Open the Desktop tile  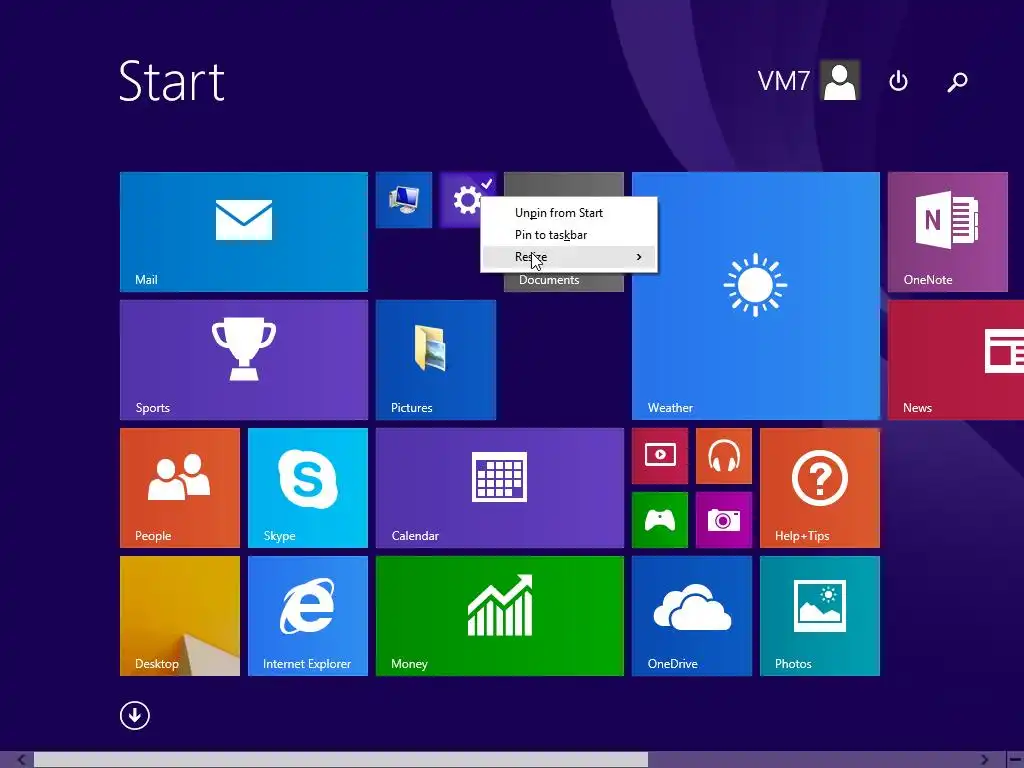tap(180, 616)
